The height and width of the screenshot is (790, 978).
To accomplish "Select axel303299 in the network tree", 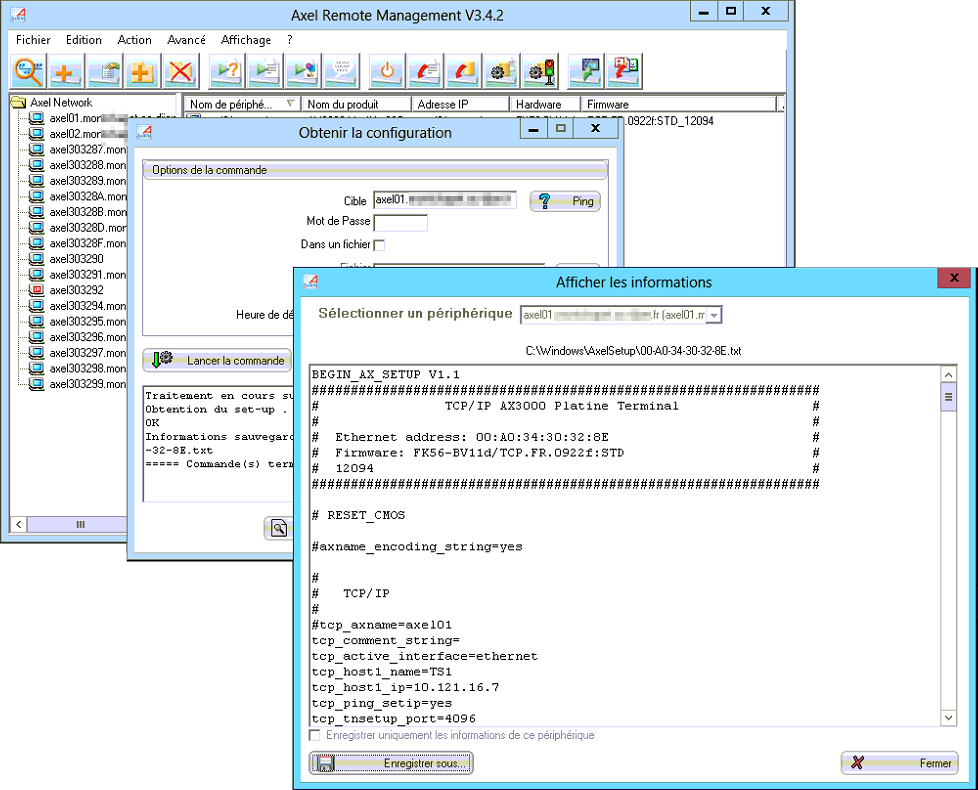I will 87,384.
